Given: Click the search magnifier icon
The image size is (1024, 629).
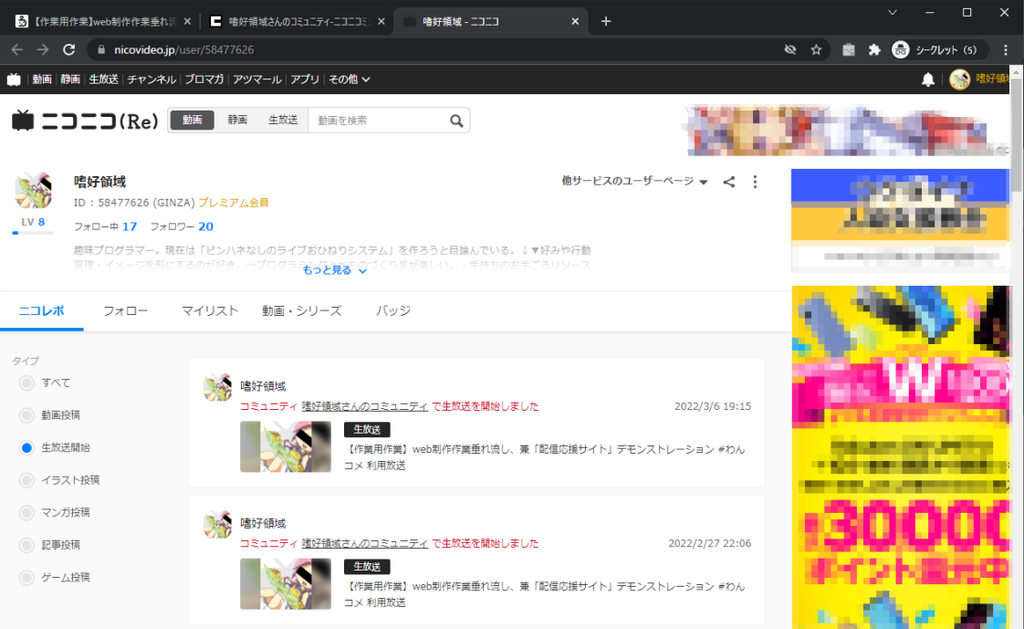Looking at the screenshot, I should click(x=457, y=121).
